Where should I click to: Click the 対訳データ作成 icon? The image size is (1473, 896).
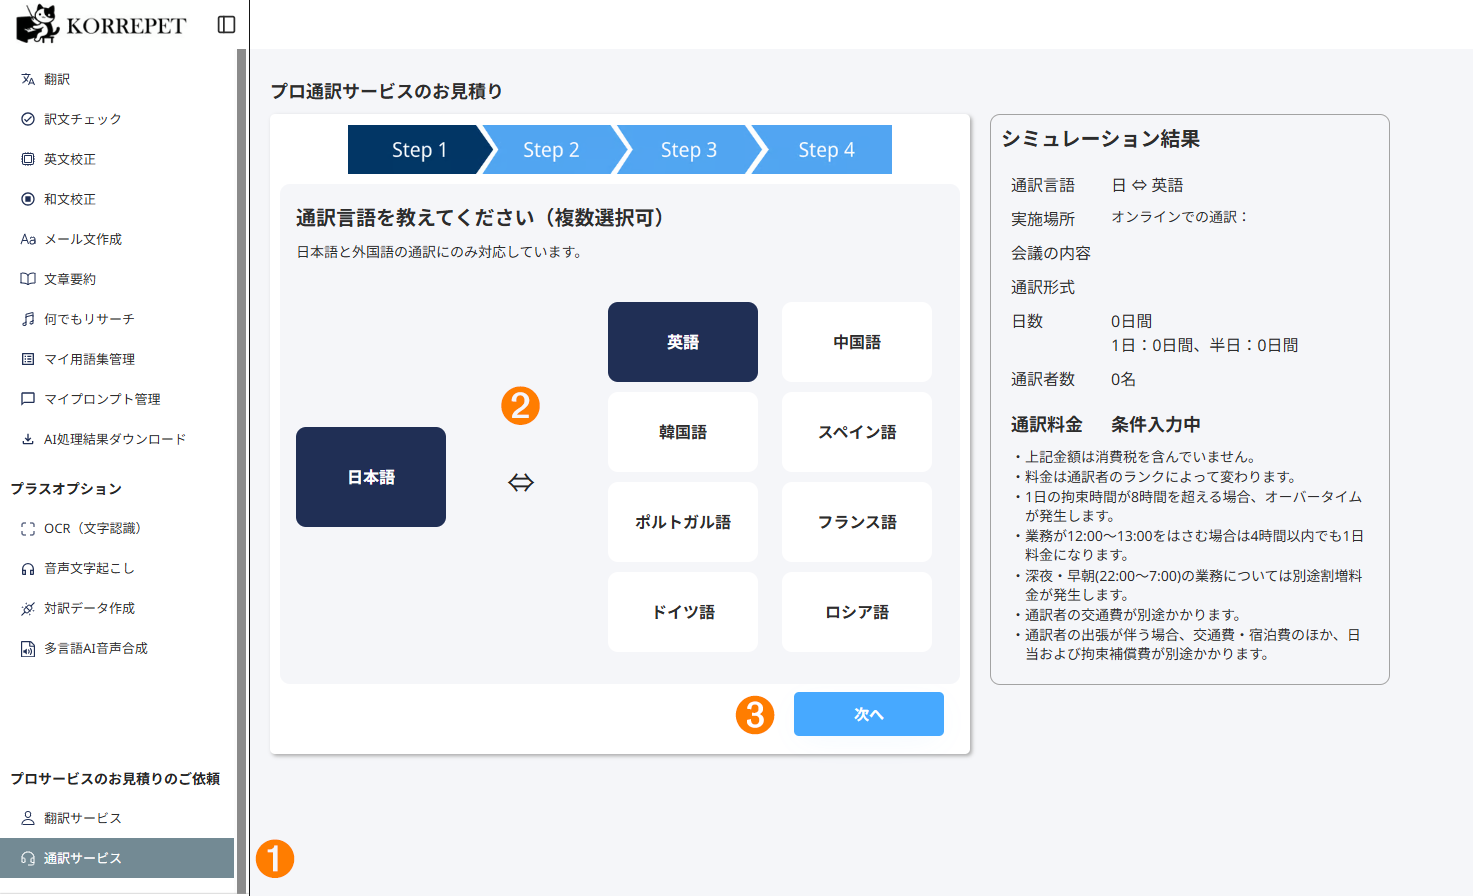[28, 609]
